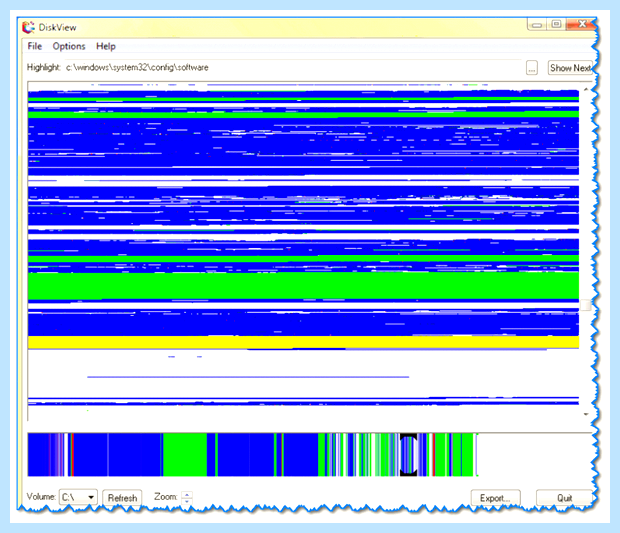Click the Refresh button

pos(122,498)
